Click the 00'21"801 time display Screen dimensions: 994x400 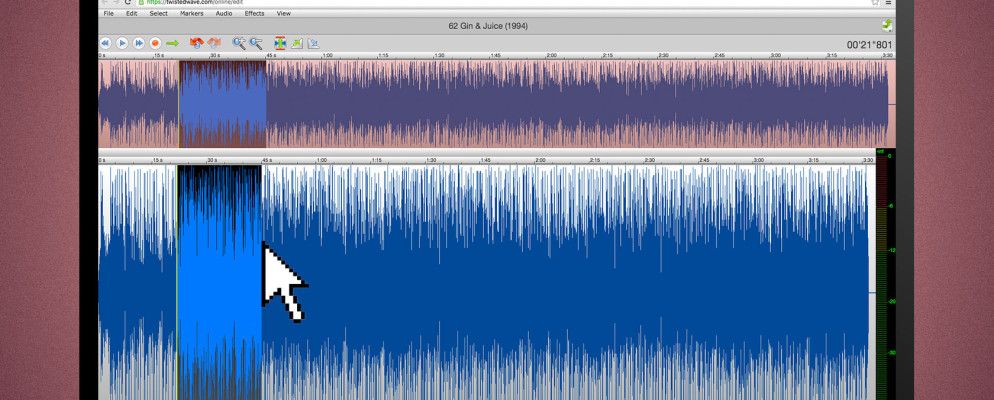(869, 45)
